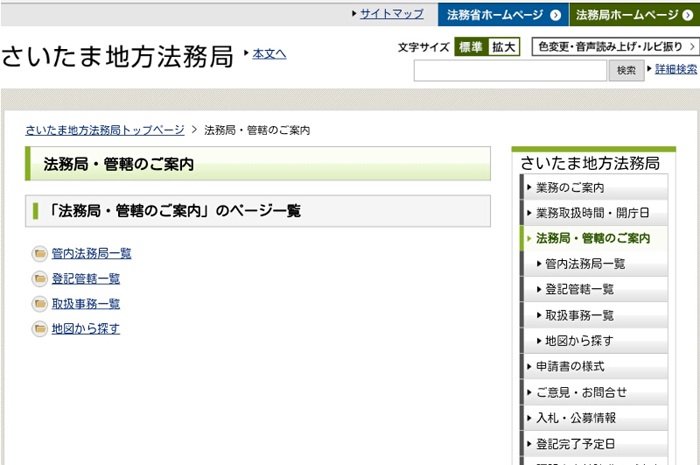Click chevron on 色変更・音声読み上げ・ルビ振り button
The width and height of the screenshot is (700, 465).
[x=692, y=46]
